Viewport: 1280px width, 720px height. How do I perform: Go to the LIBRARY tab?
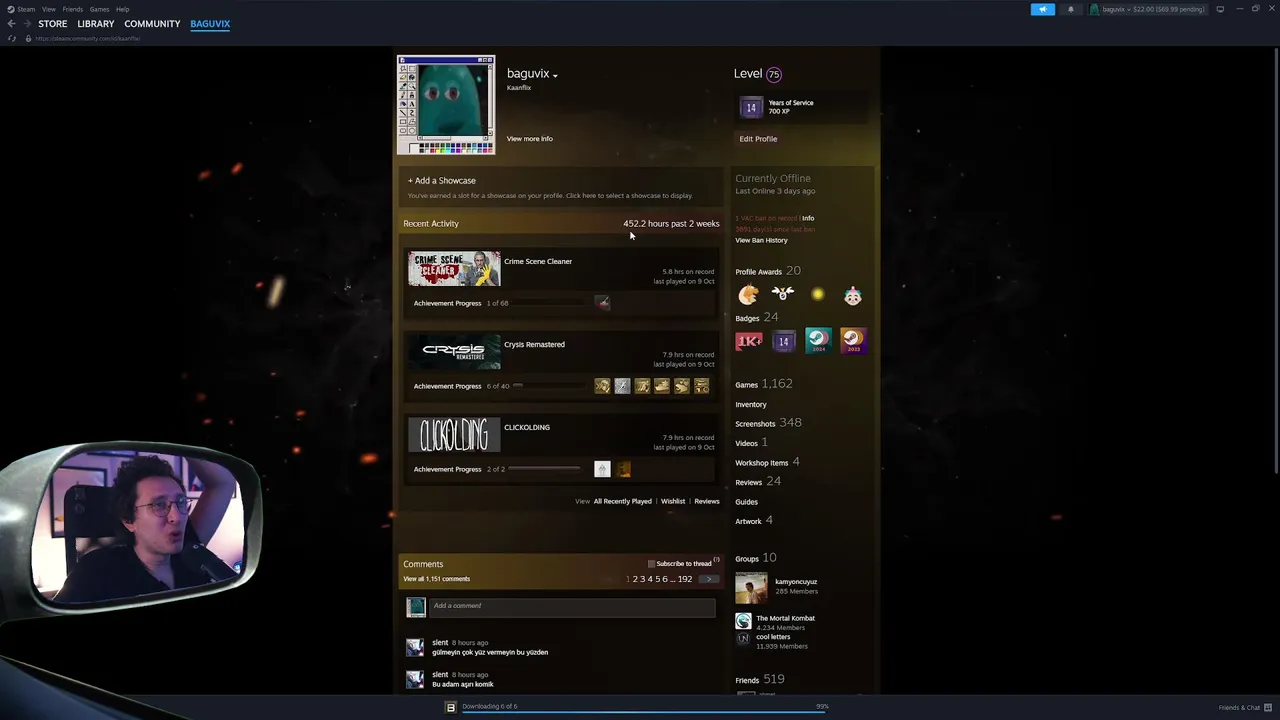96,24
